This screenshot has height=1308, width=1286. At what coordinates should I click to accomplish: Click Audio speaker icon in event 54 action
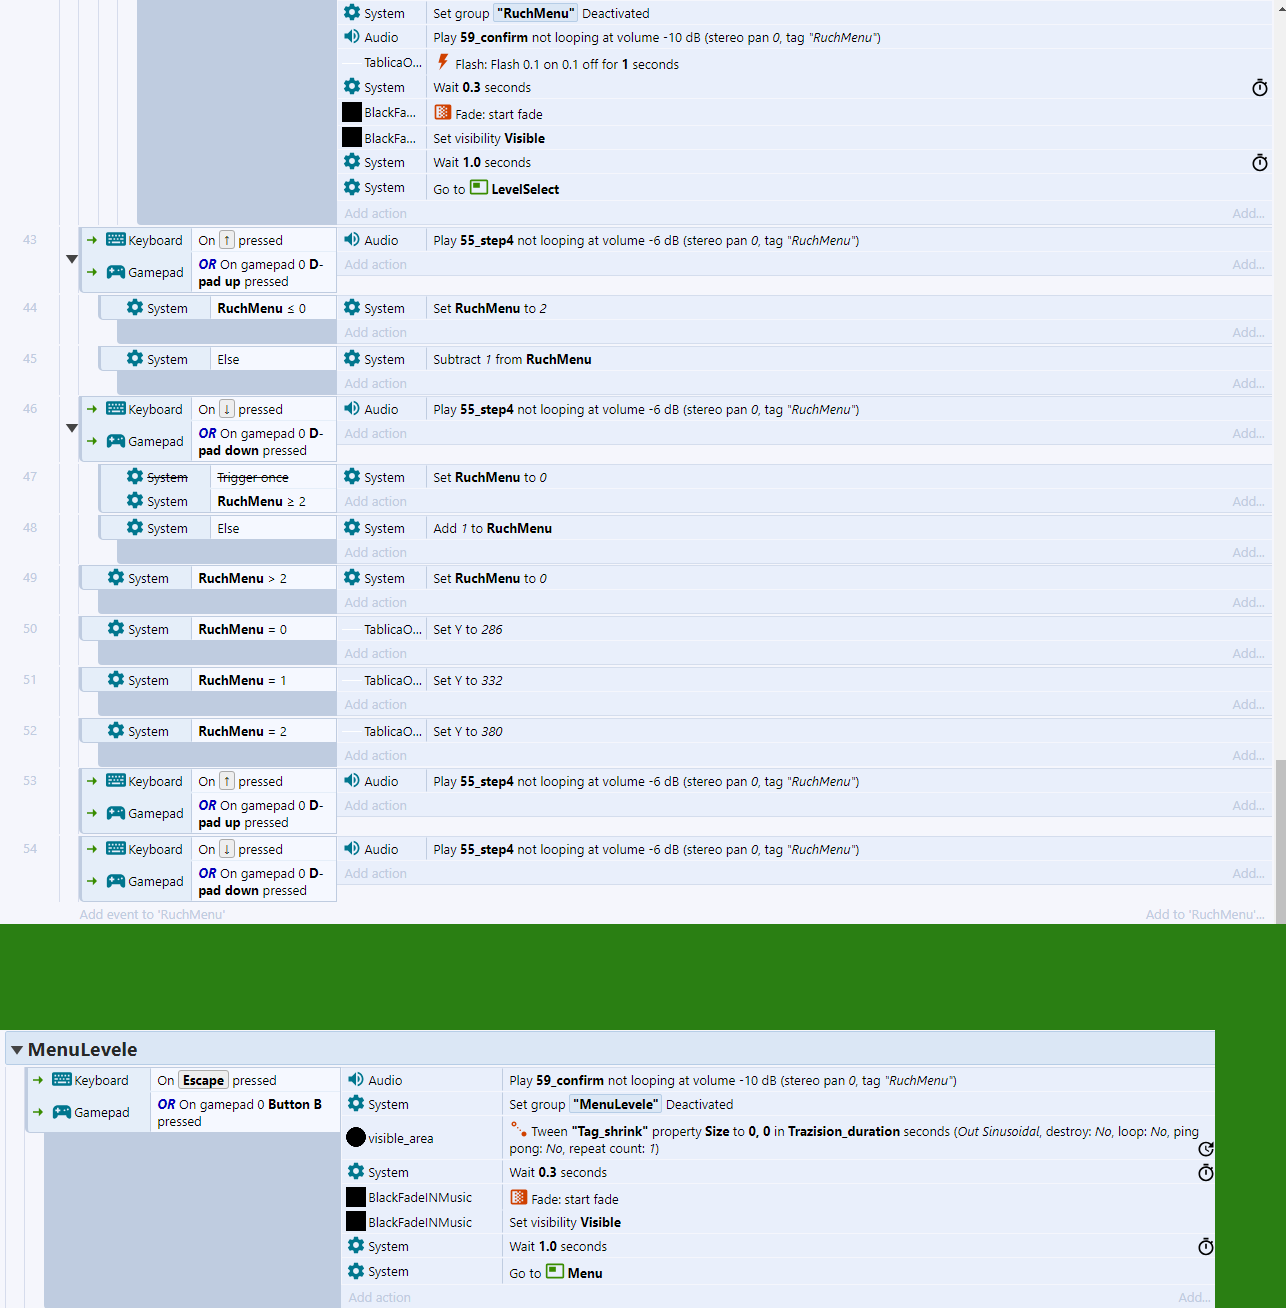[352, 849]
